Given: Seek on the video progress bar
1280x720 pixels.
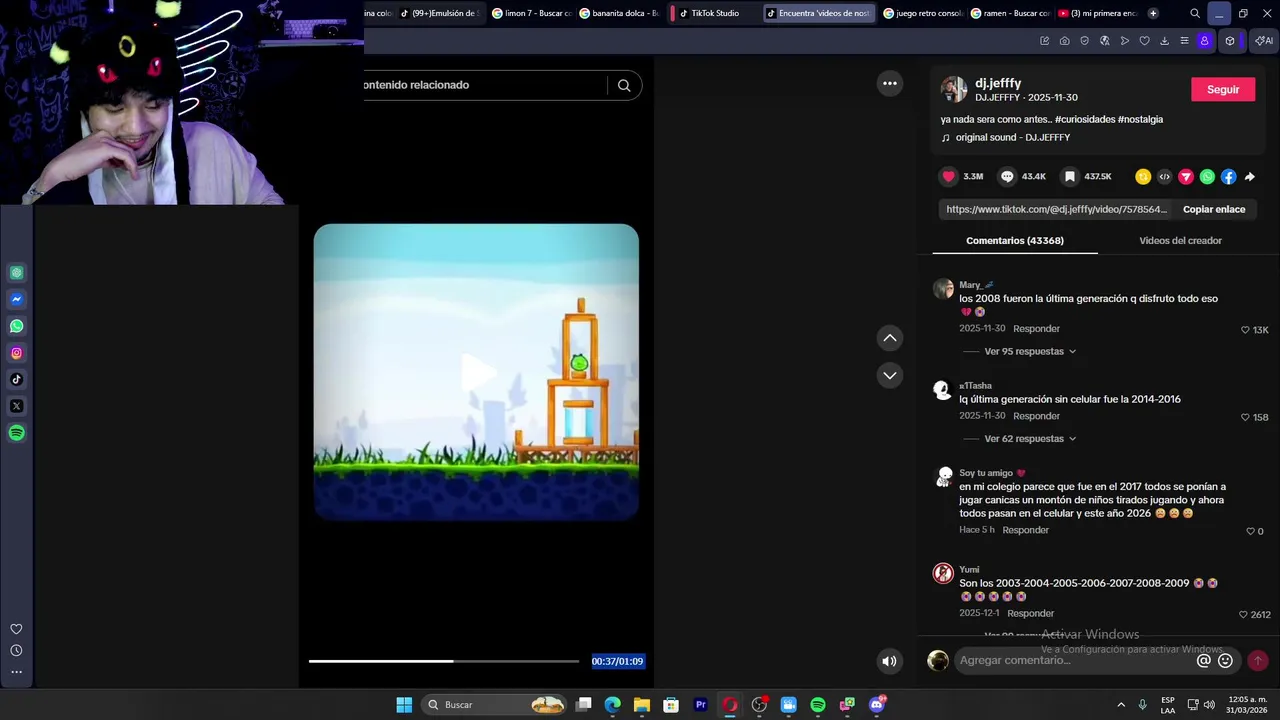Looking at the screenshot, I should tap(444, 661).
